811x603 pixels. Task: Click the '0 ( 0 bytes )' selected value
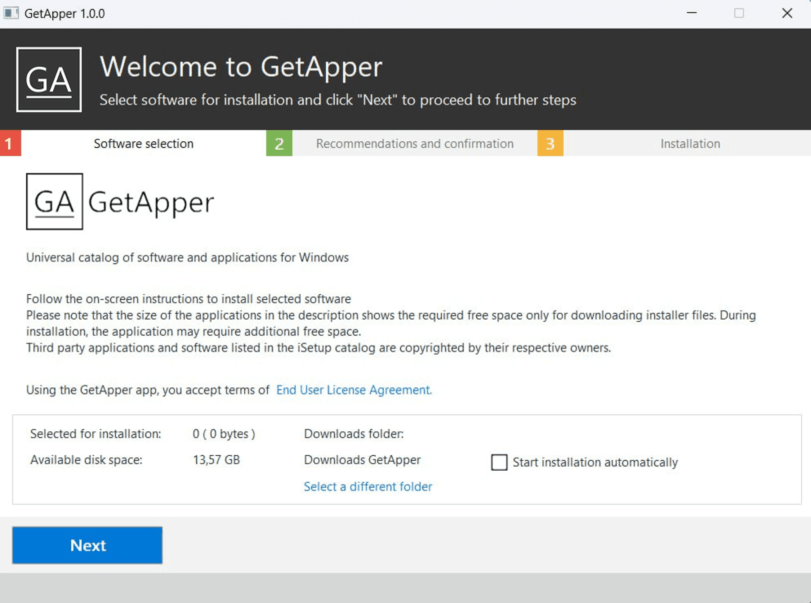224,433
